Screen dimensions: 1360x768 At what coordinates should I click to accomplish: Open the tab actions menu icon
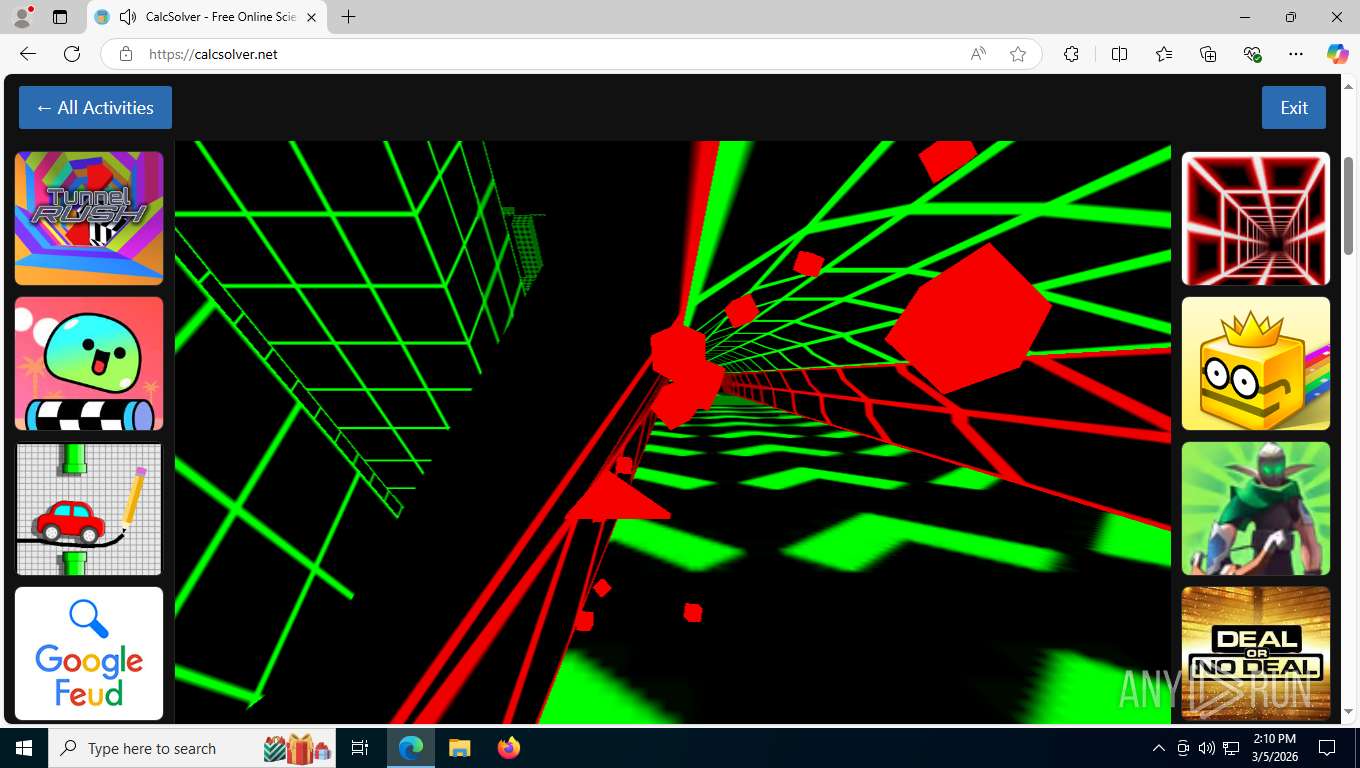click(x=60, y=17)
